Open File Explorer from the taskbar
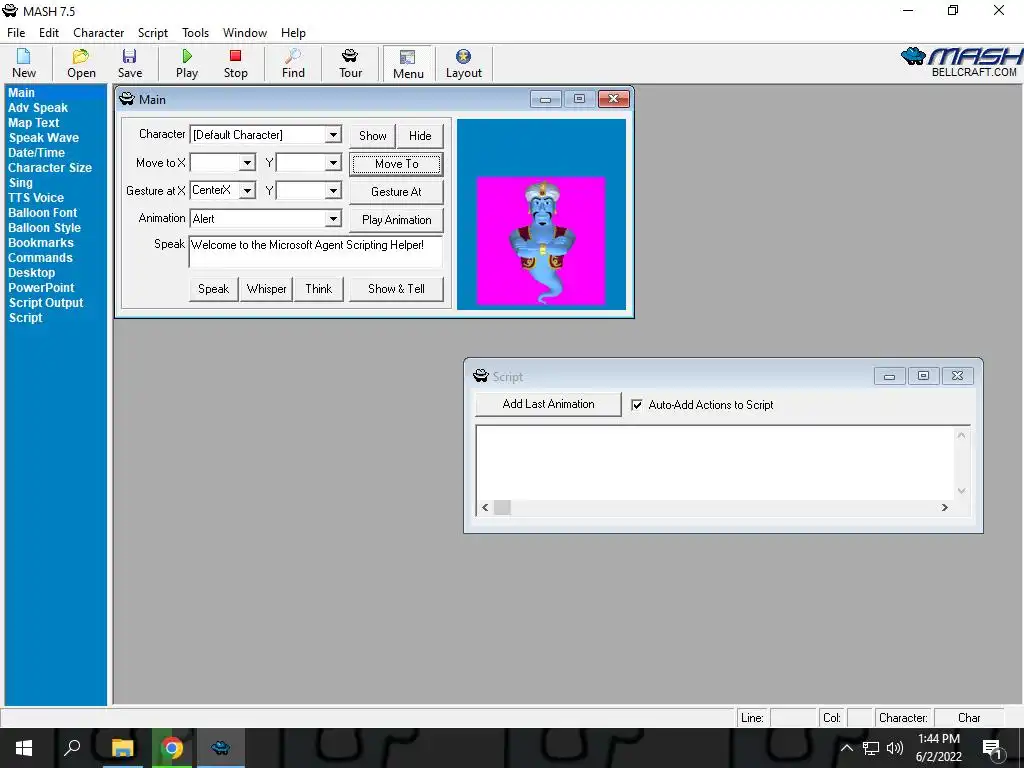The image size is (1024, 768). pos(122,748)
